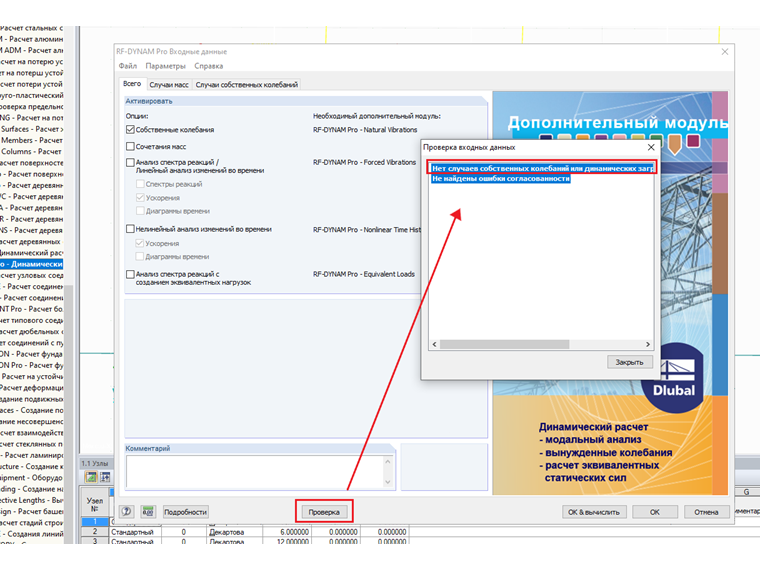
Task: Toggle Ускорения checkbox under nonlinear analysis
Action: point(140,243)
